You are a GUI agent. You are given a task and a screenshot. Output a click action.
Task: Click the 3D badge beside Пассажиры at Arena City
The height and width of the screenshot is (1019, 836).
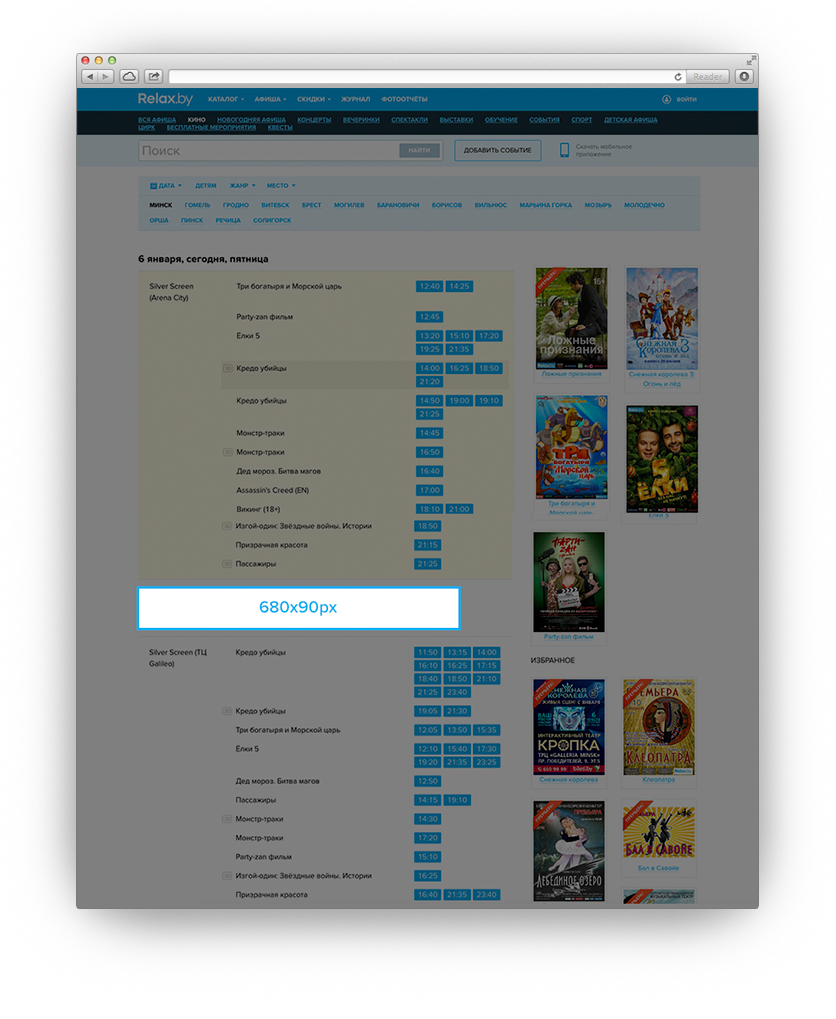pos(228,564)
